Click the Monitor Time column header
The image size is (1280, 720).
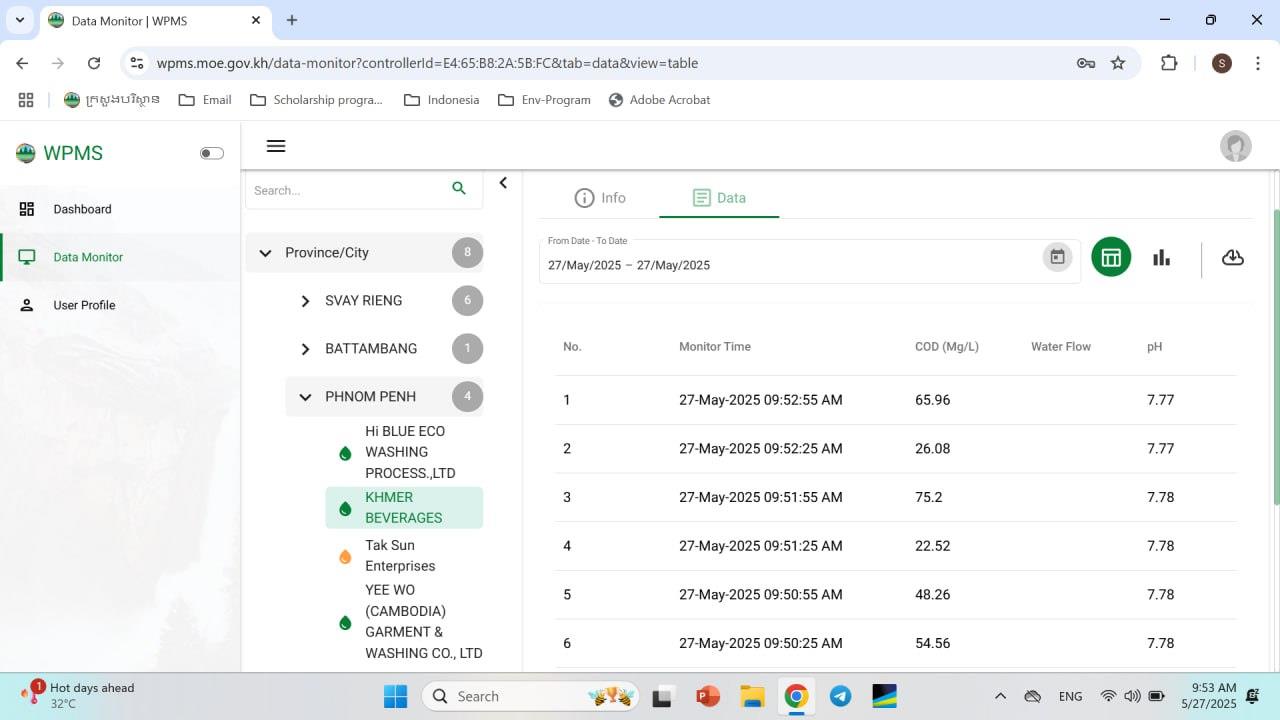[714, 347]
